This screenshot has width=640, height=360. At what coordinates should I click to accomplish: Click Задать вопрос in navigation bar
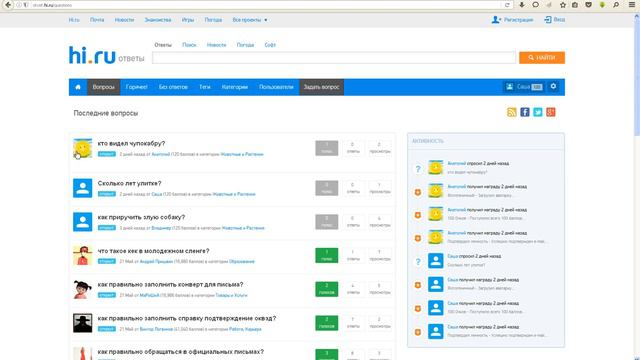tap(322, 87)
